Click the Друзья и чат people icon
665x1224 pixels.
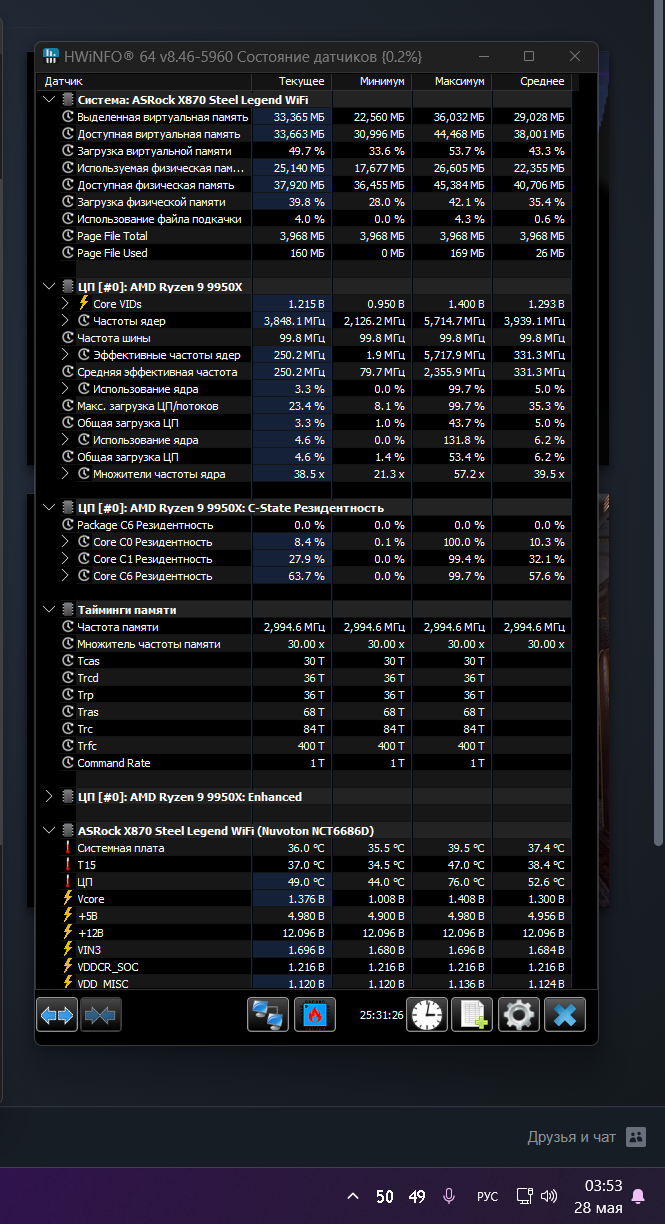click(636, 1137)
